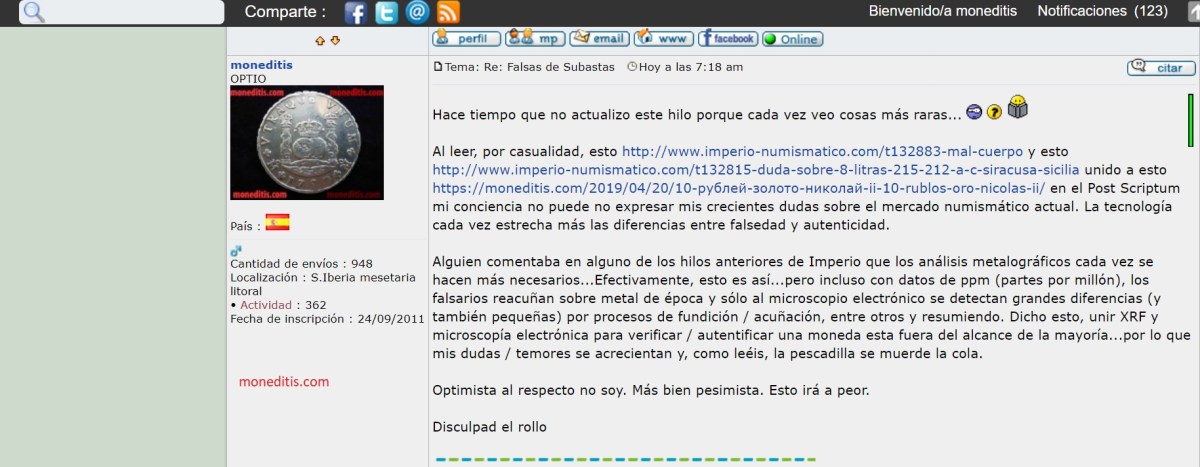Screen dimensions: 1200x467
Task: Open the user's perfil button
Action: point(466,39)
